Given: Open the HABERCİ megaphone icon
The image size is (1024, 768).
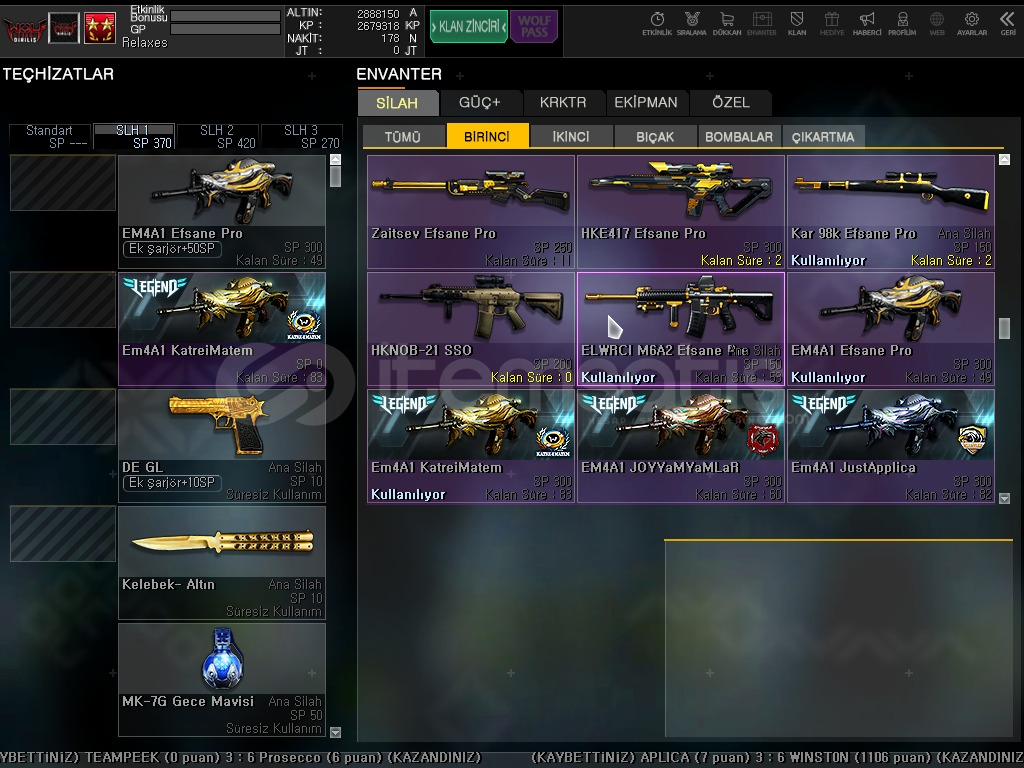Looking at the screenshot, I should 867,24.
